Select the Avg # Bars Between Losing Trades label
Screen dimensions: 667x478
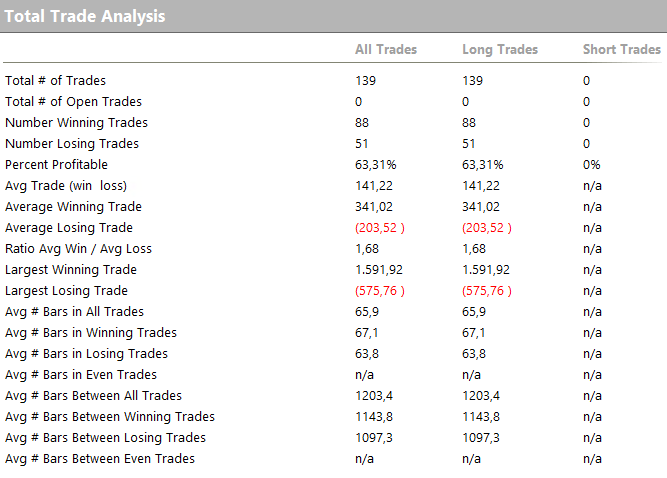(x=105, y=438)
